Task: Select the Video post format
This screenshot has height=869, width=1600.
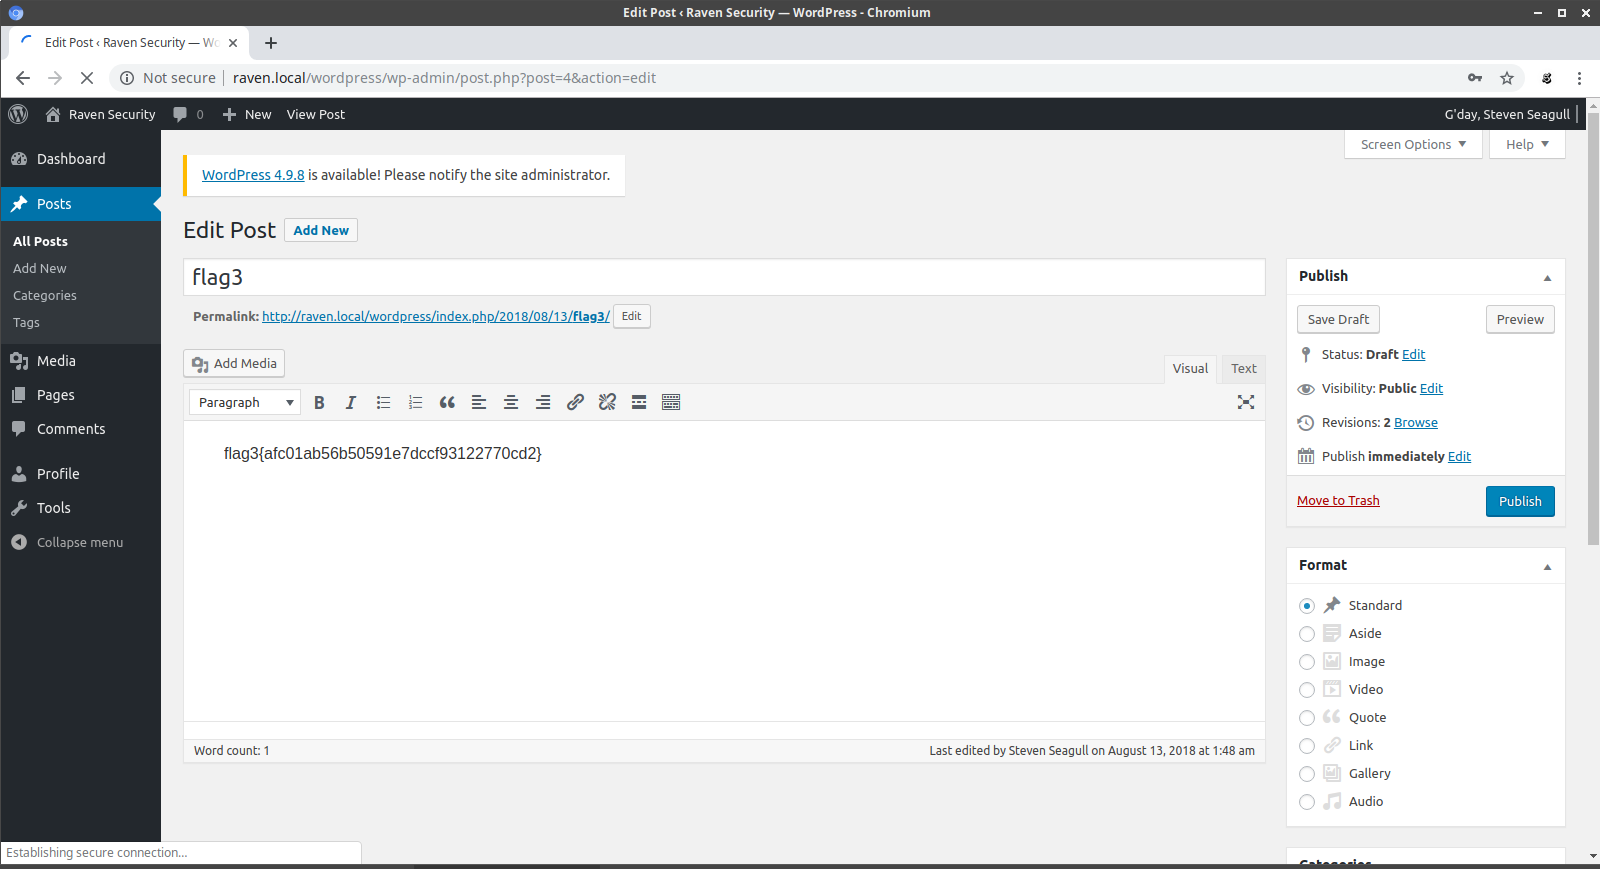Action: tap(1307, 690)
